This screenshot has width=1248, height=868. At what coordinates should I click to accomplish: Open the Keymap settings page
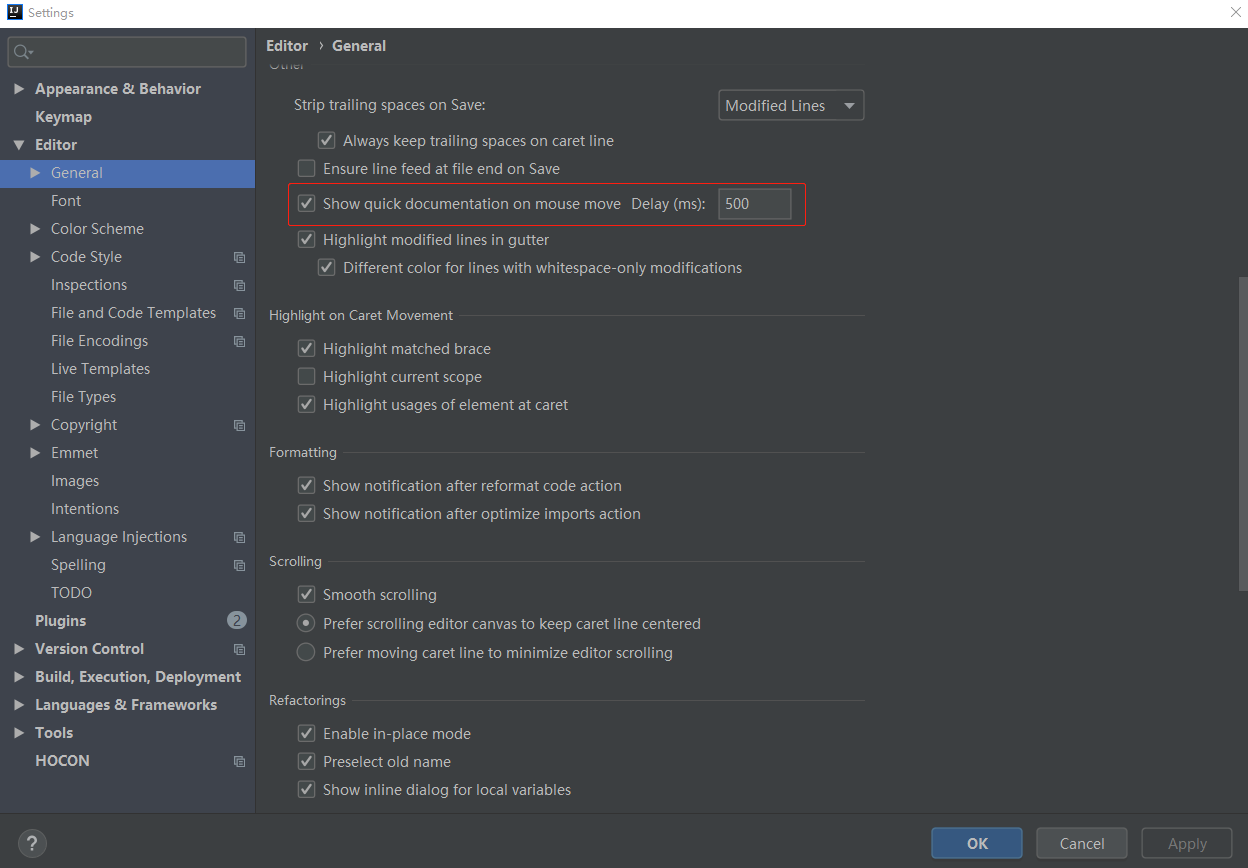click(x=63, y=117)
